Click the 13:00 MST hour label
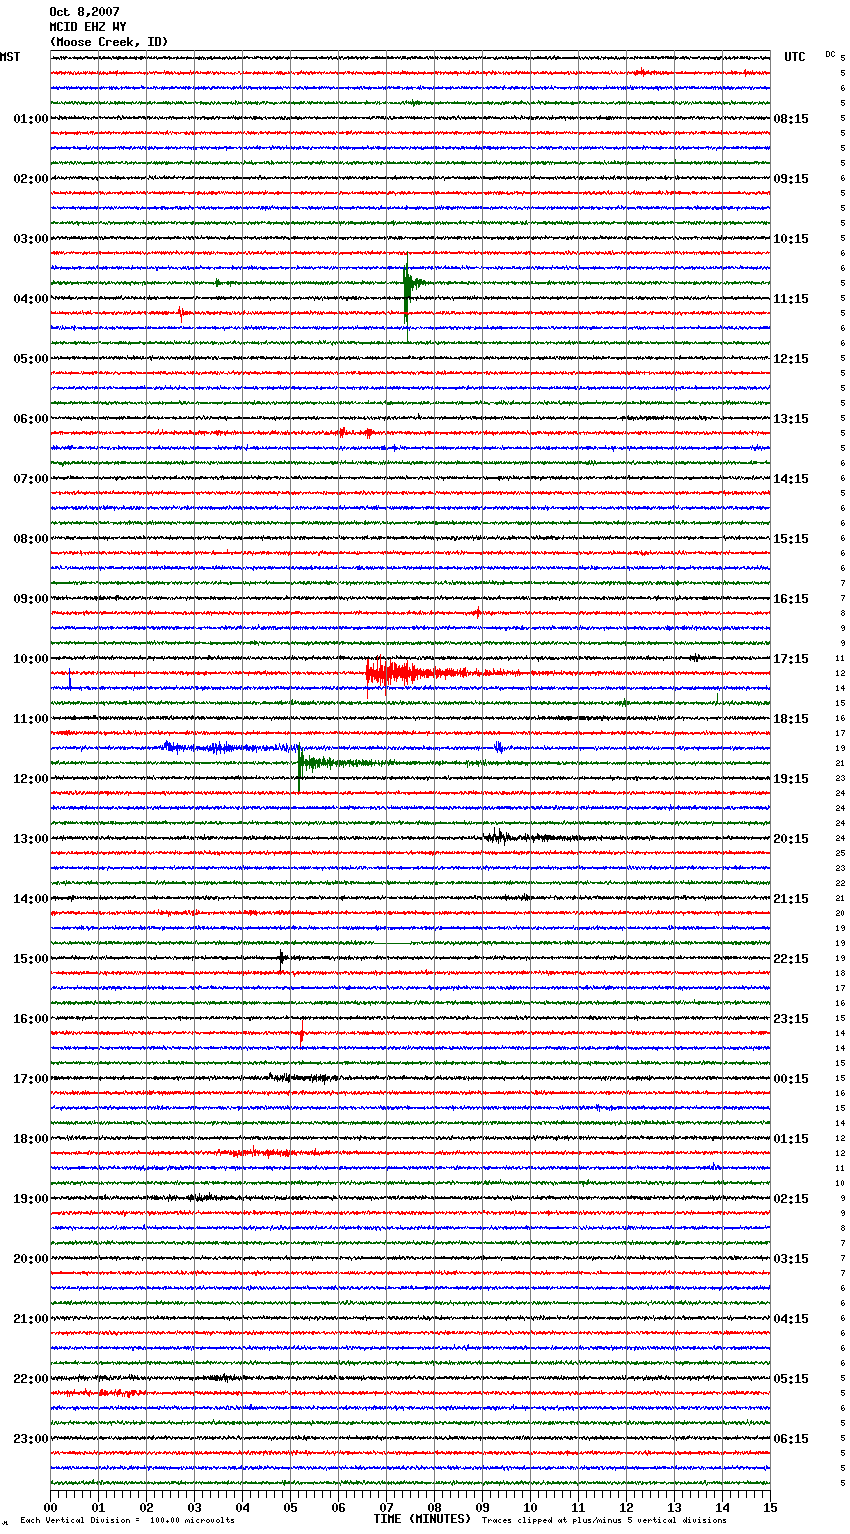The image size is (850, 1534). click(31, 839)
